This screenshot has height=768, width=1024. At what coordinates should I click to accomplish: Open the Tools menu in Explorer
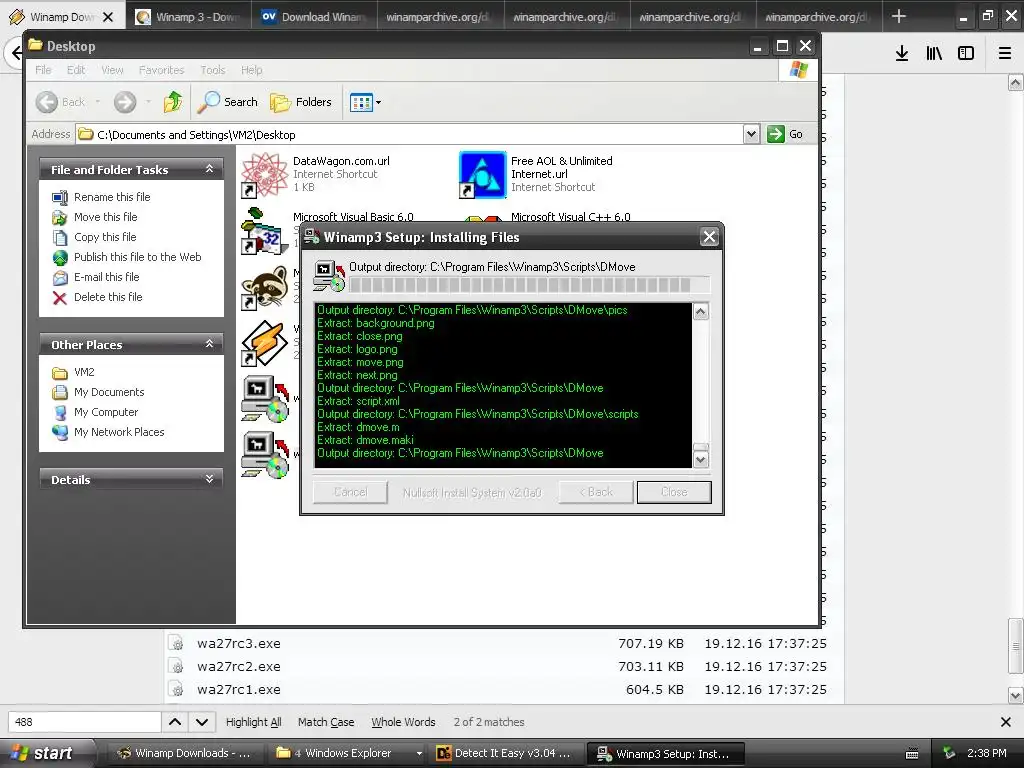[x=213, y=70]
